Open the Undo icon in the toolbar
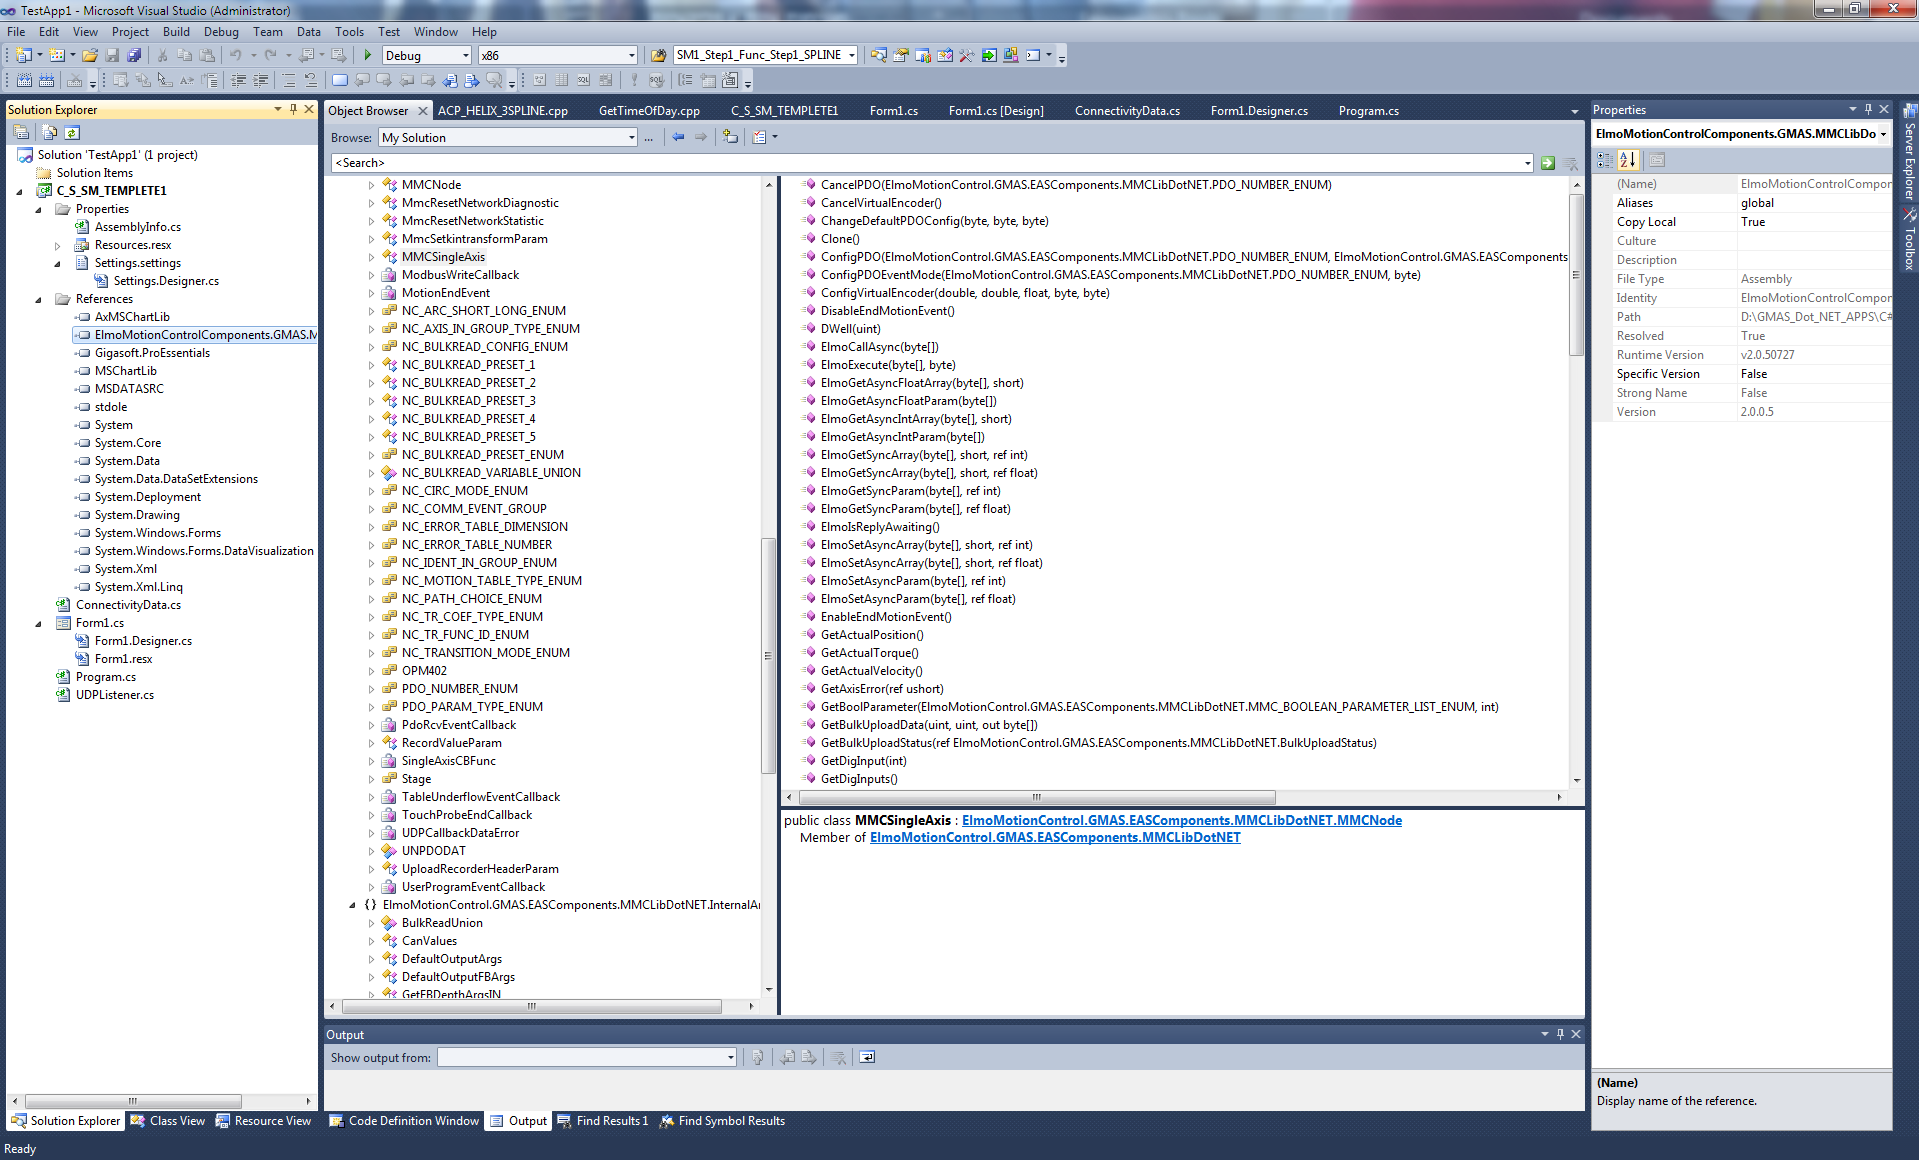The width and height of the screenshot is (1919, 1160). [x=236, y=55]
